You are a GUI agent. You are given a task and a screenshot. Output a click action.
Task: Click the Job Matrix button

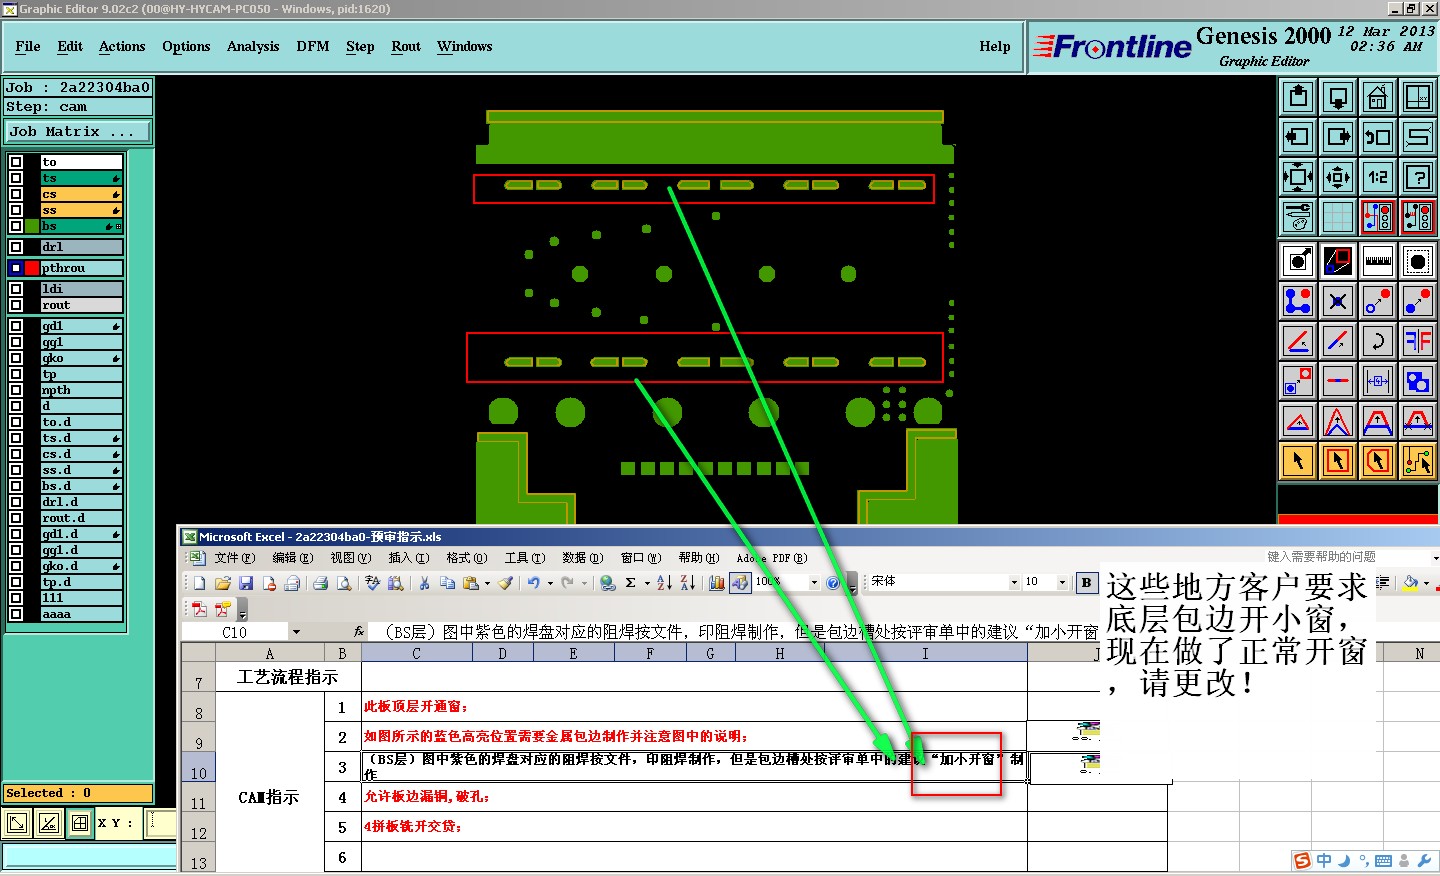coord(78,131)
